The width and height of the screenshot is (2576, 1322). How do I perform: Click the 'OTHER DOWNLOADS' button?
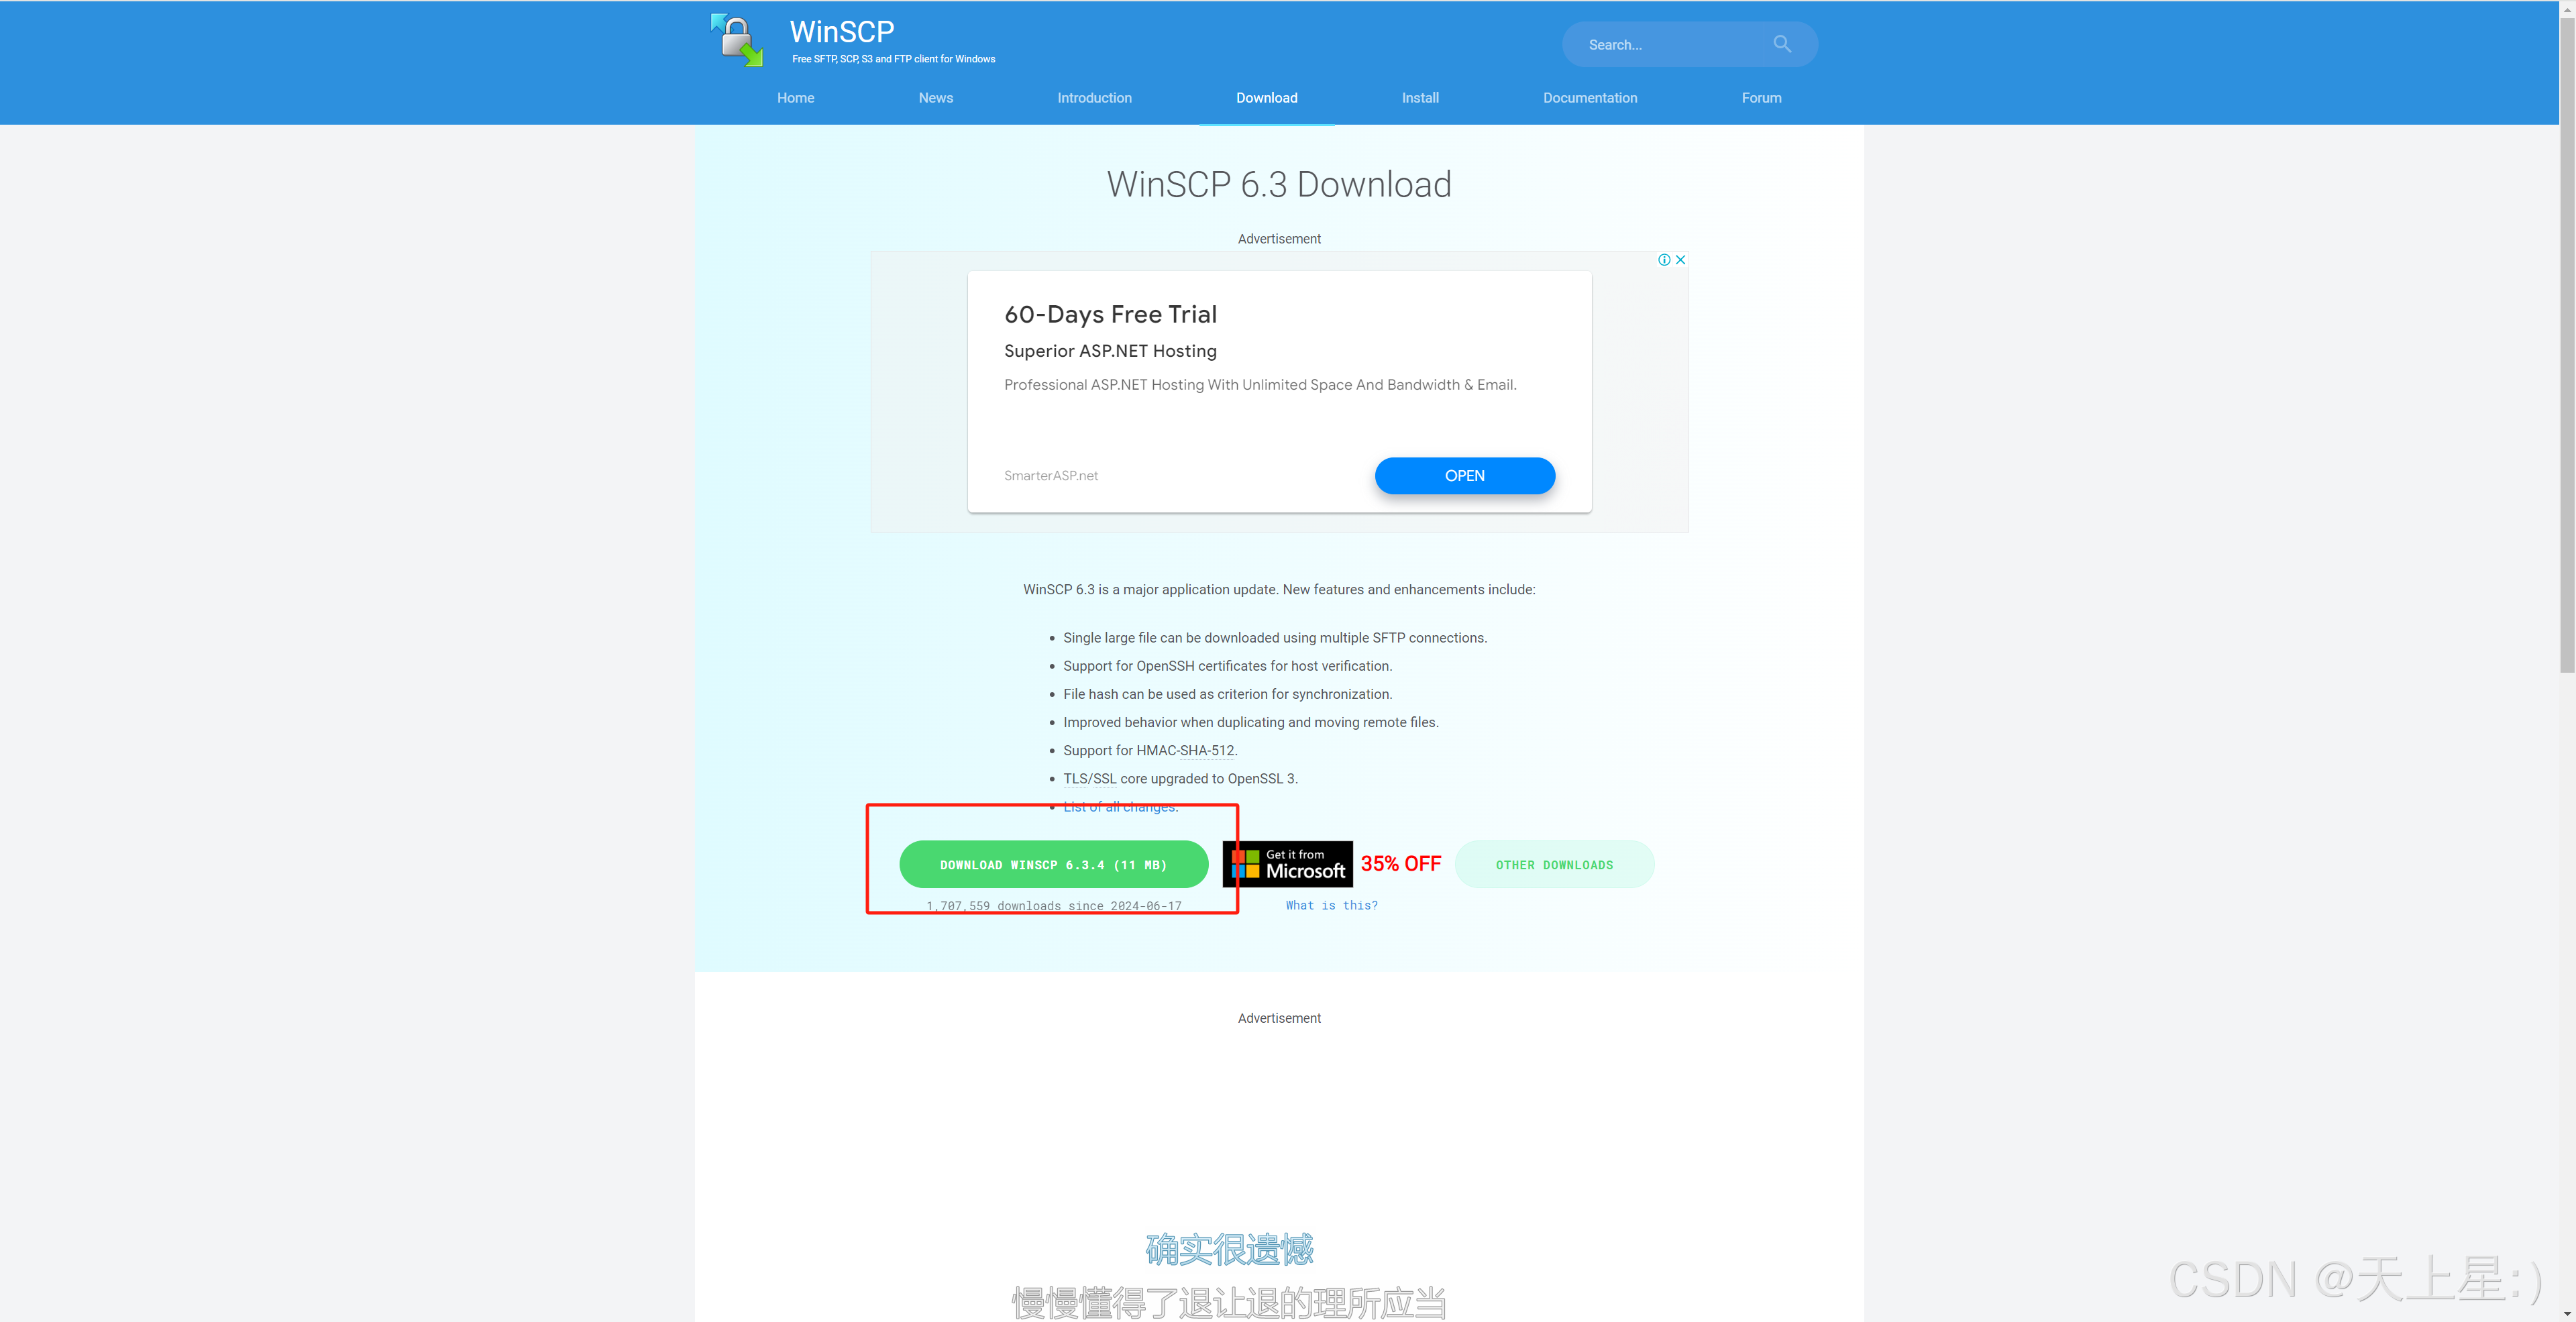pyautogui.click(x=1553, y=863)
